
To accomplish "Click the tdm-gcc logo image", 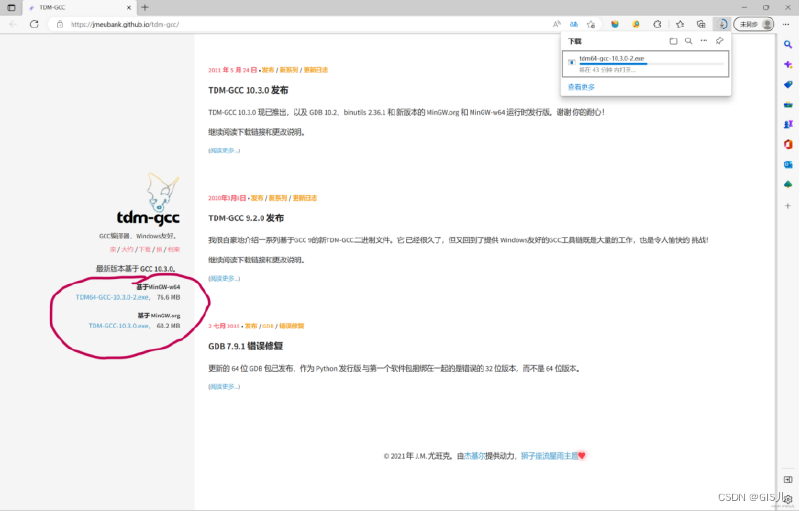I will 148,199.
